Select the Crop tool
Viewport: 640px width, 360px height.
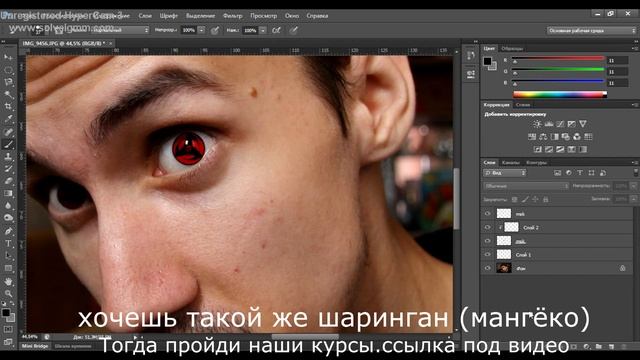[x=8, y=107]
